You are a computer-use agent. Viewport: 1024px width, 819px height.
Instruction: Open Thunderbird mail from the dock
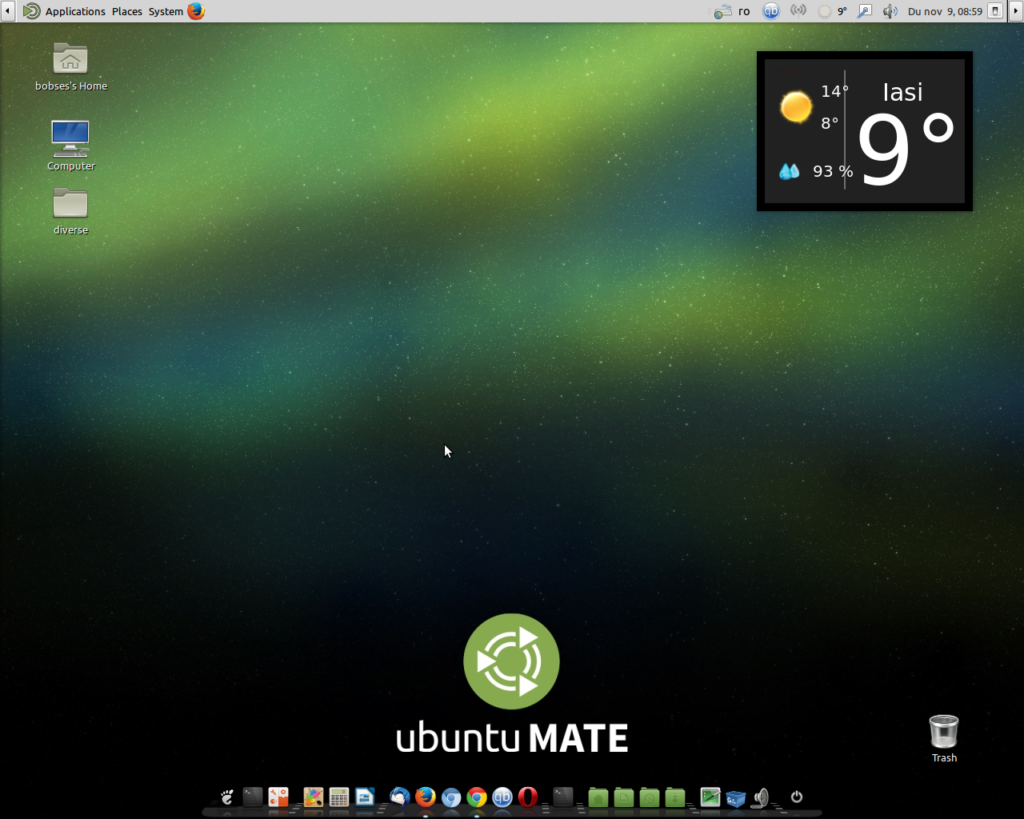[x=400, y=797]
